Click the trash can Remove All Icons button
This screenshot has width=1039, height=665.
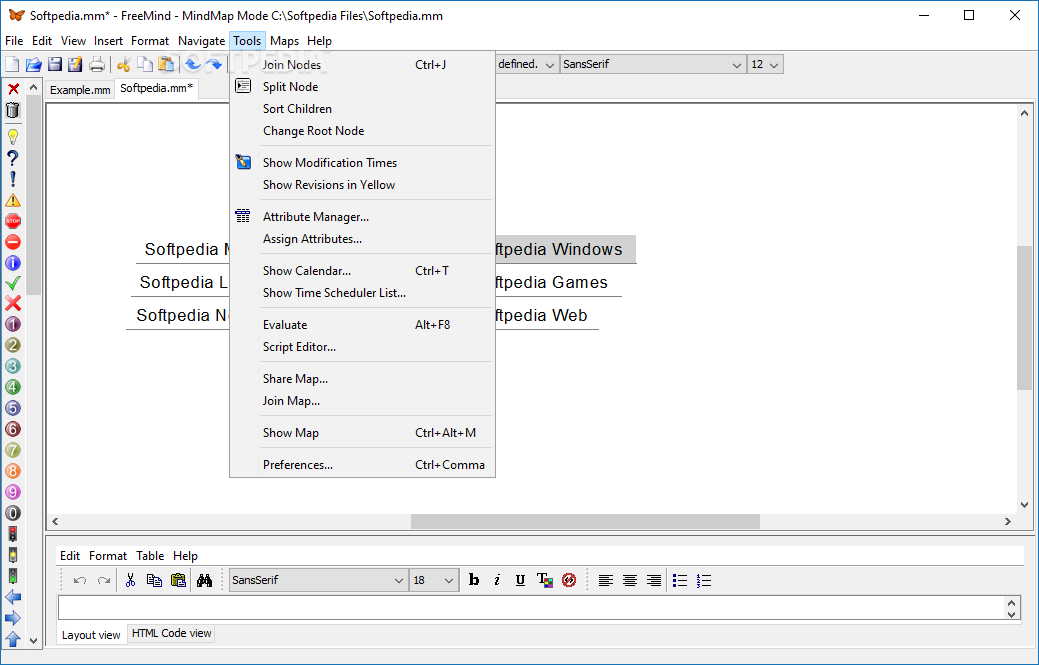[x=13, y=110]
